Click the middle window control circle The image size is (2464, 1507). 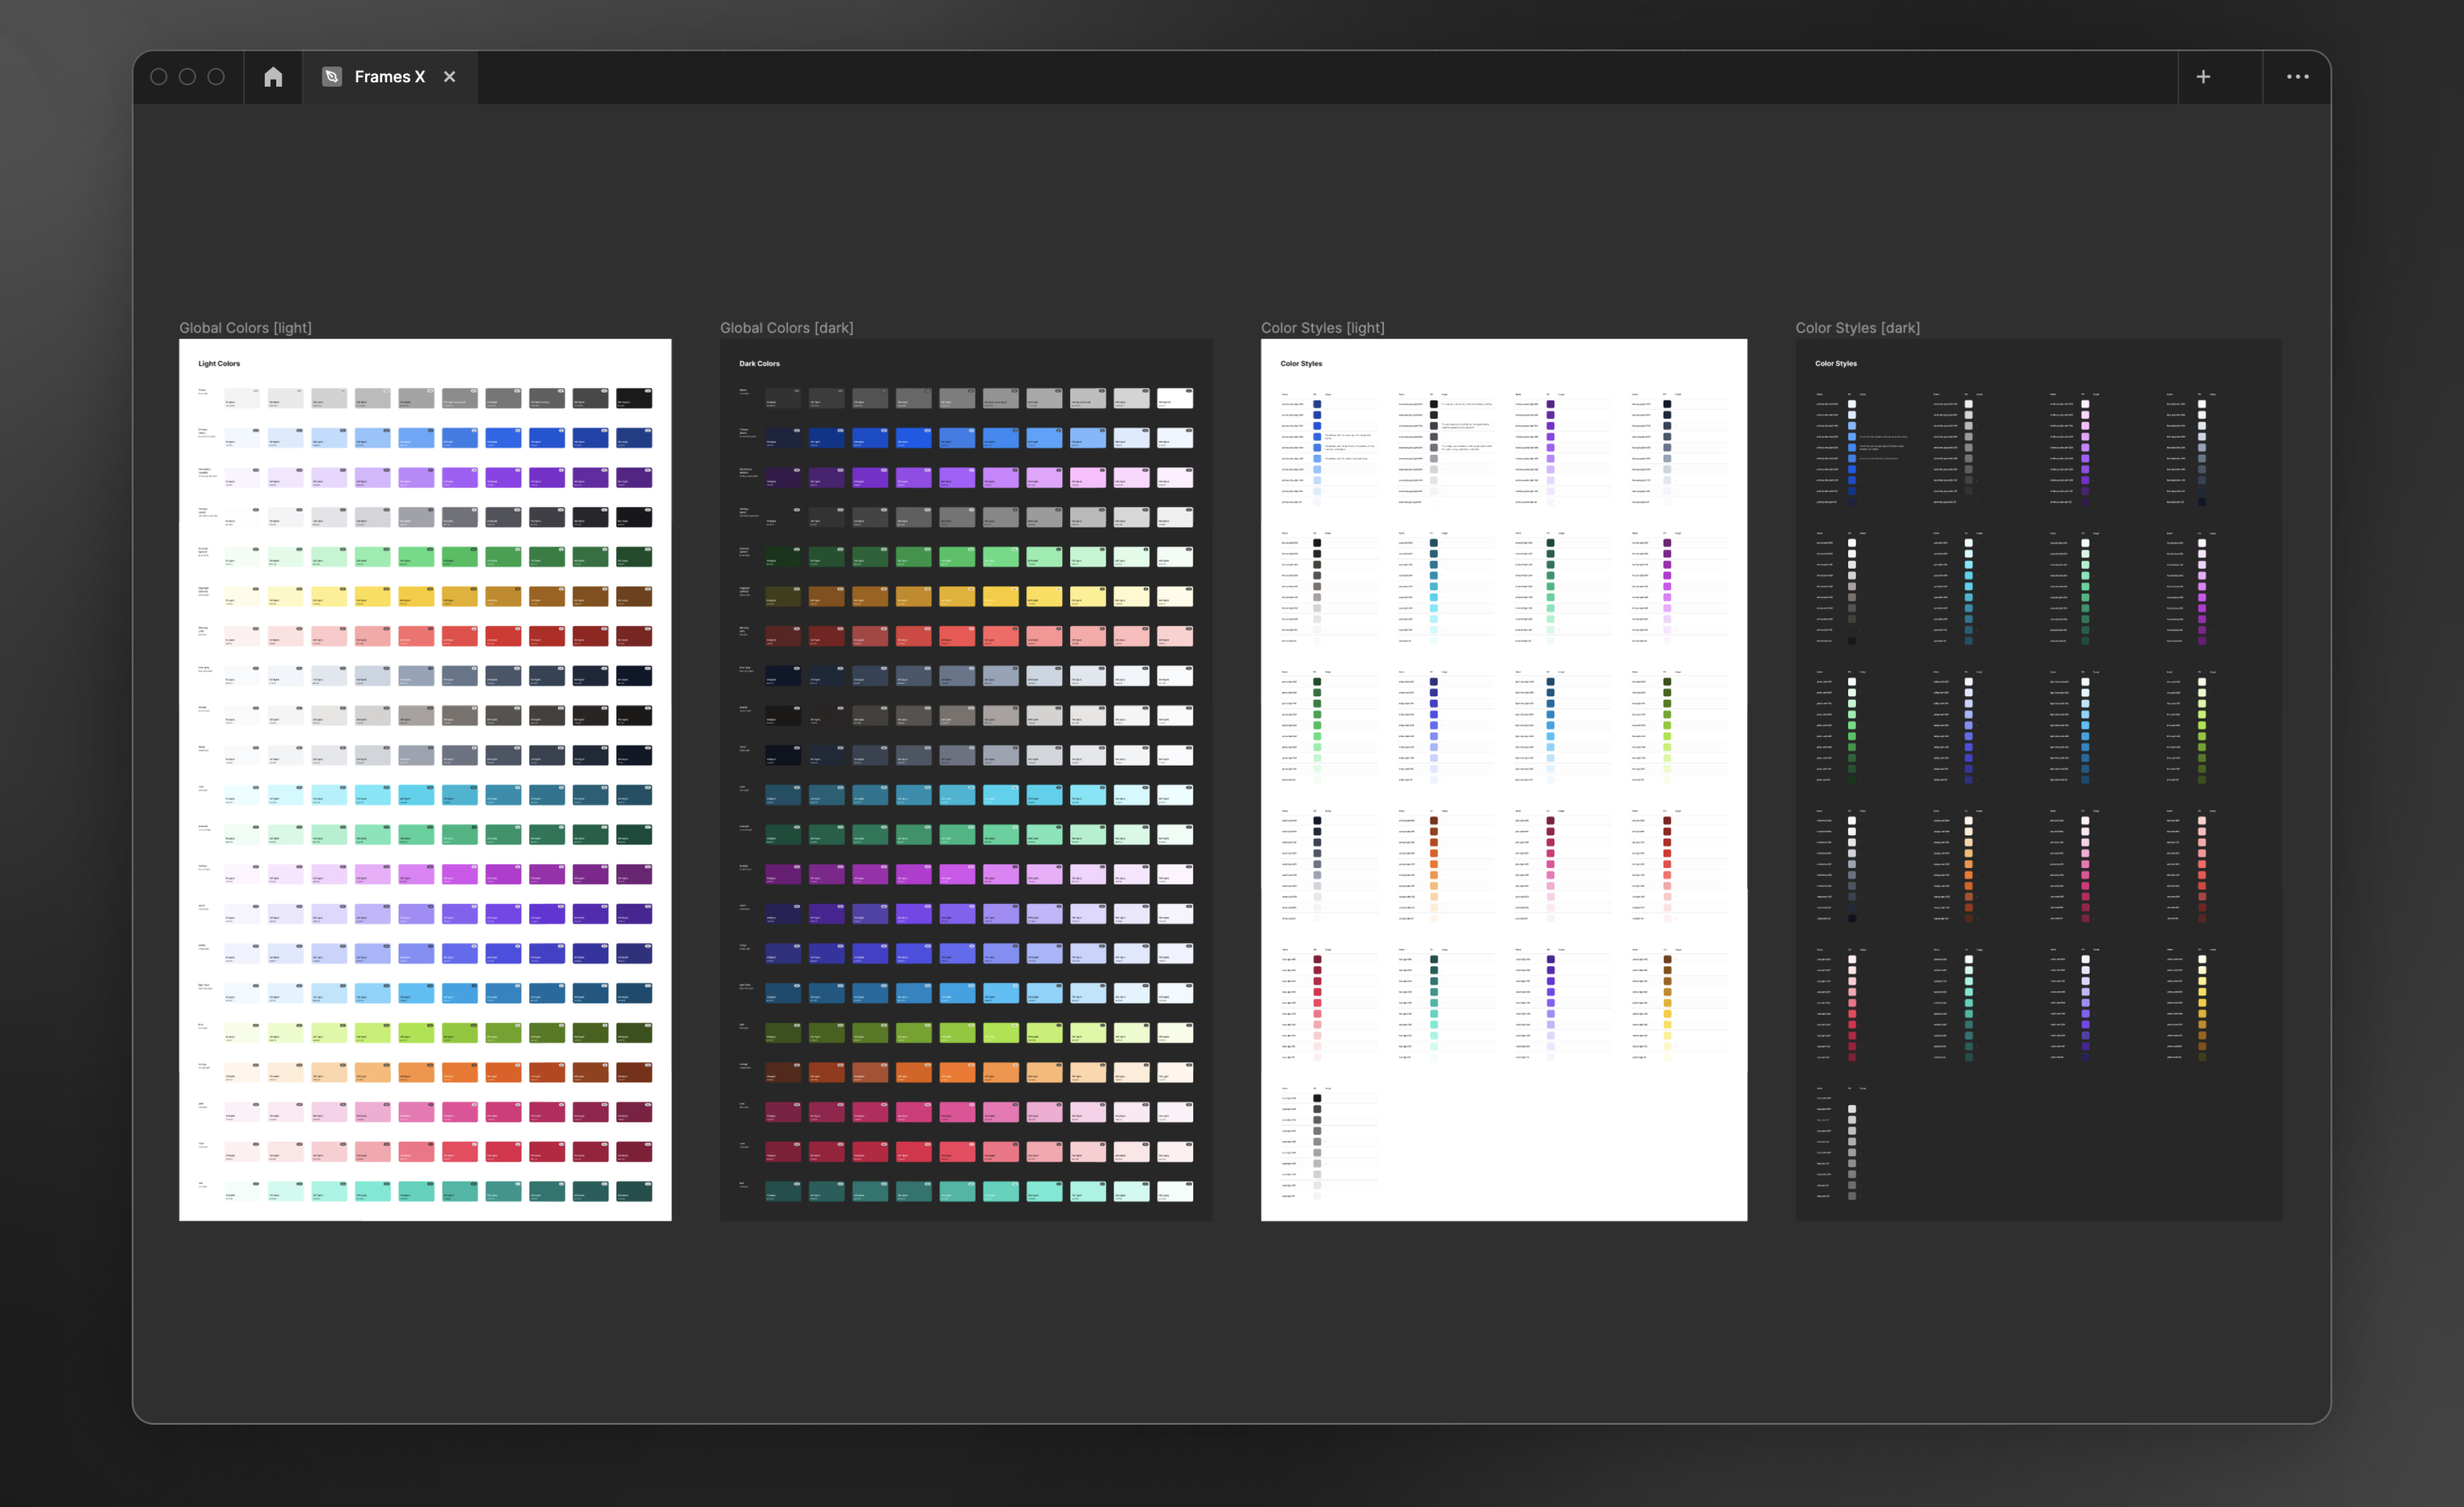[187, 77]
